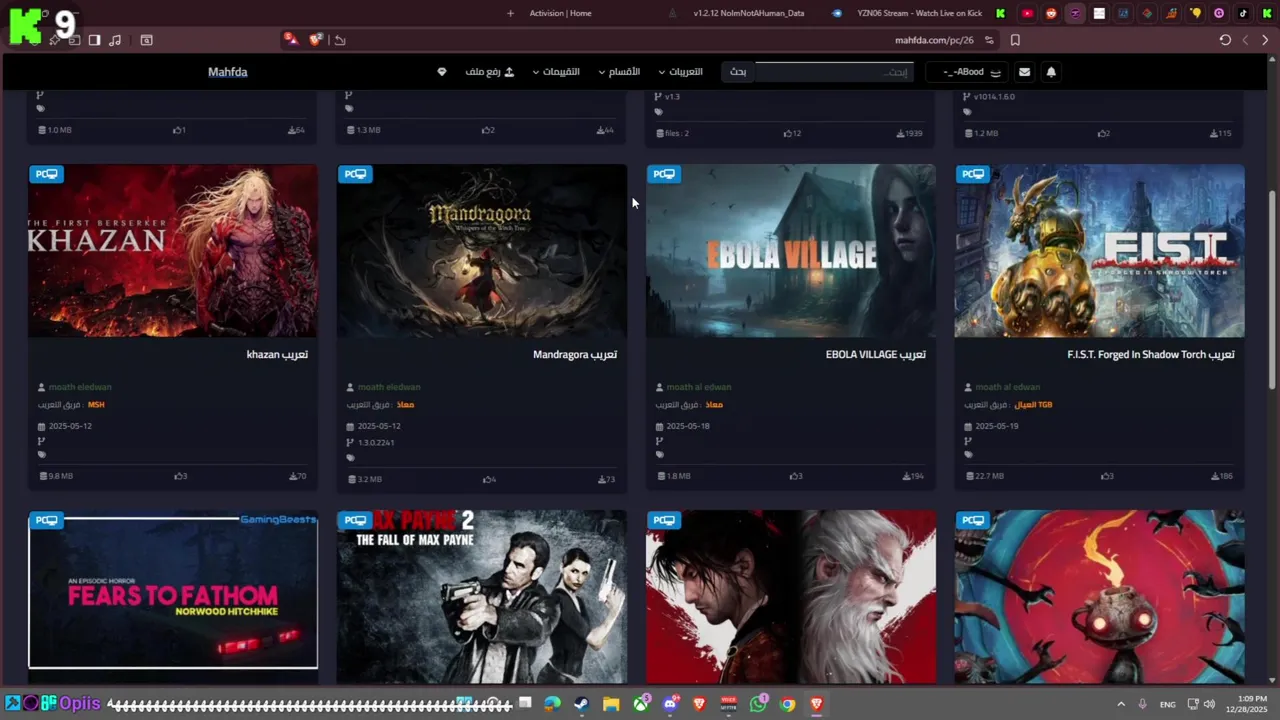The image size is (1280, 720).
Task: Switch to the v1.2.12 NoImNotAHuman_Data tab
Action: coord(749,13)
